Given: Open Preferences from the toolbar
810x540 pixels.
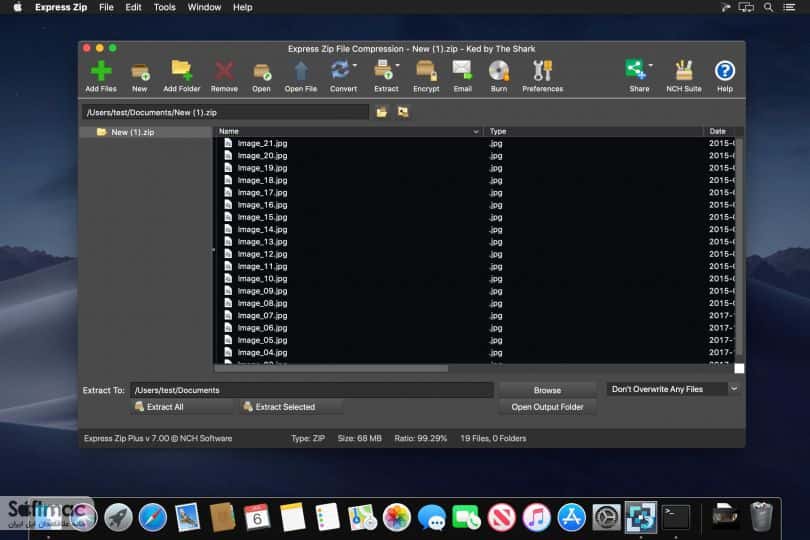Looking at the screenshot, I should coord(542,75).
